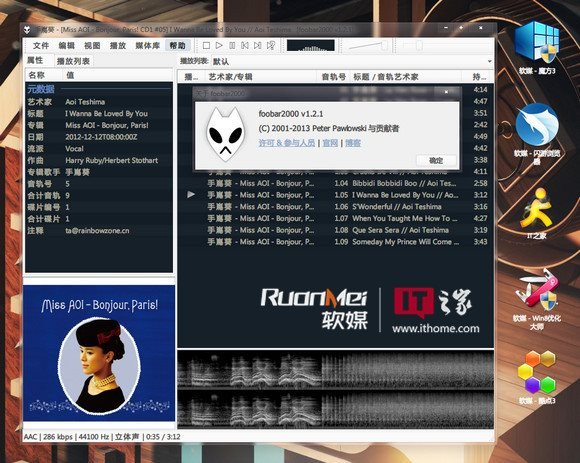Click the Play button in toolbar
The height and width of the screenshot is (463, 580).
[x=219, y=45]
